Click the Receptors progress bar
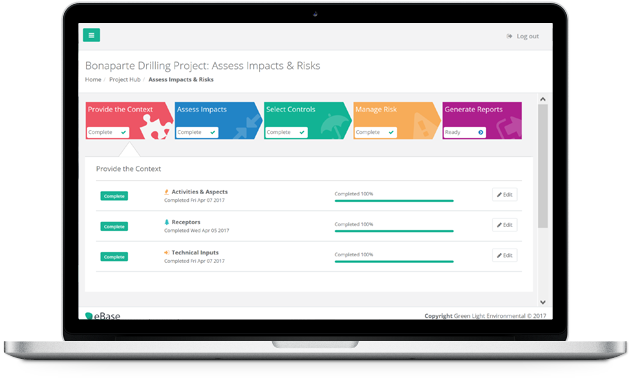 pyautogui.click(x=394, y=231)
